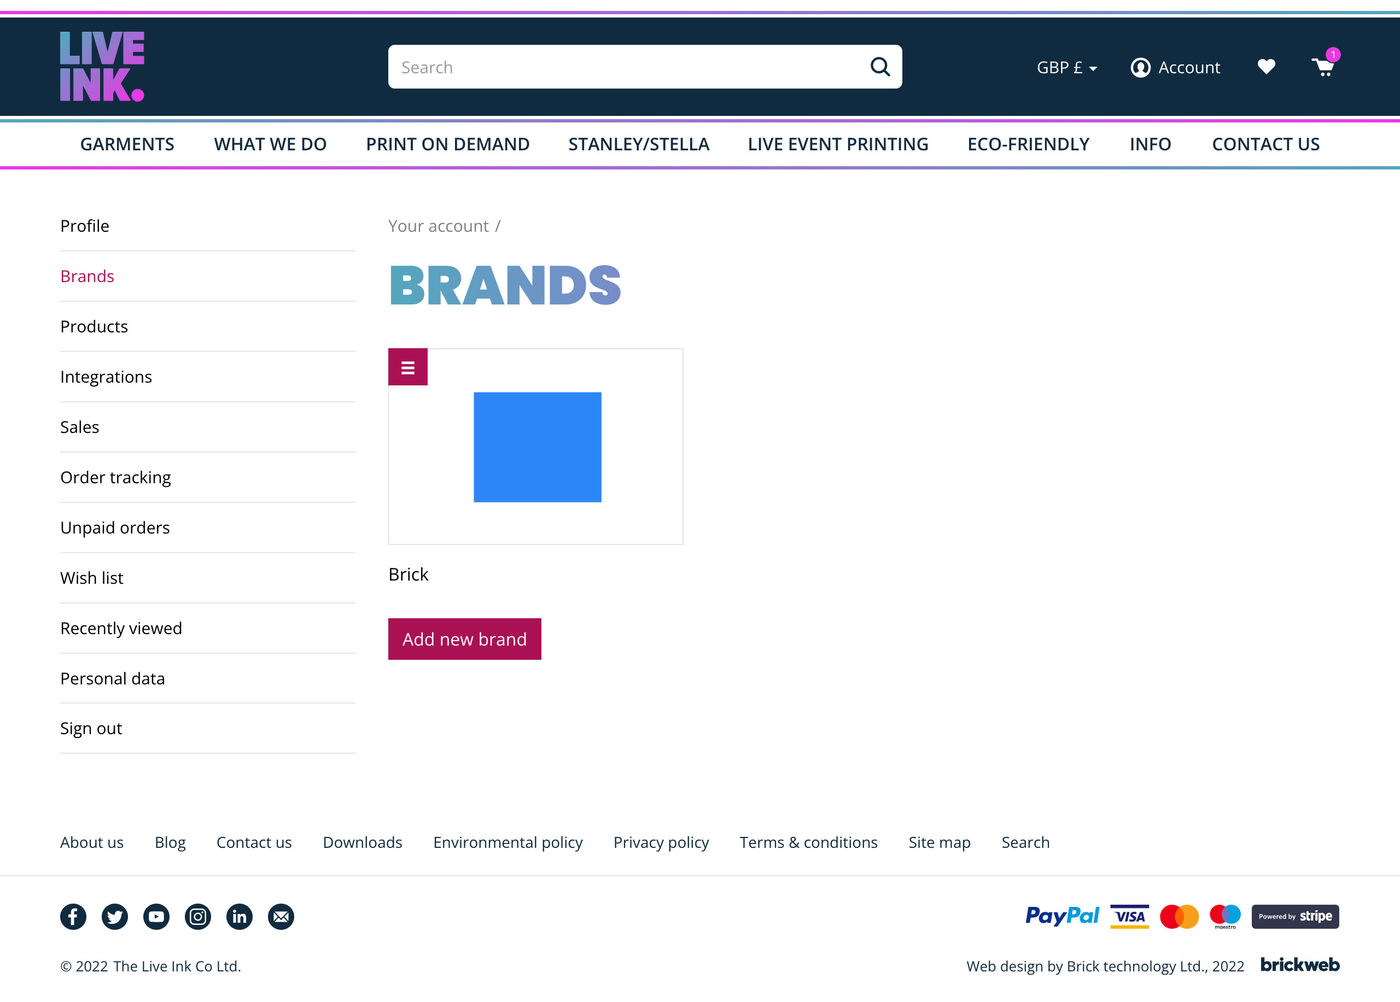The image size is (1400, 1002).
Task: Click the search magnifier icon
Action: pyautogui.click(x=879, y=67)
